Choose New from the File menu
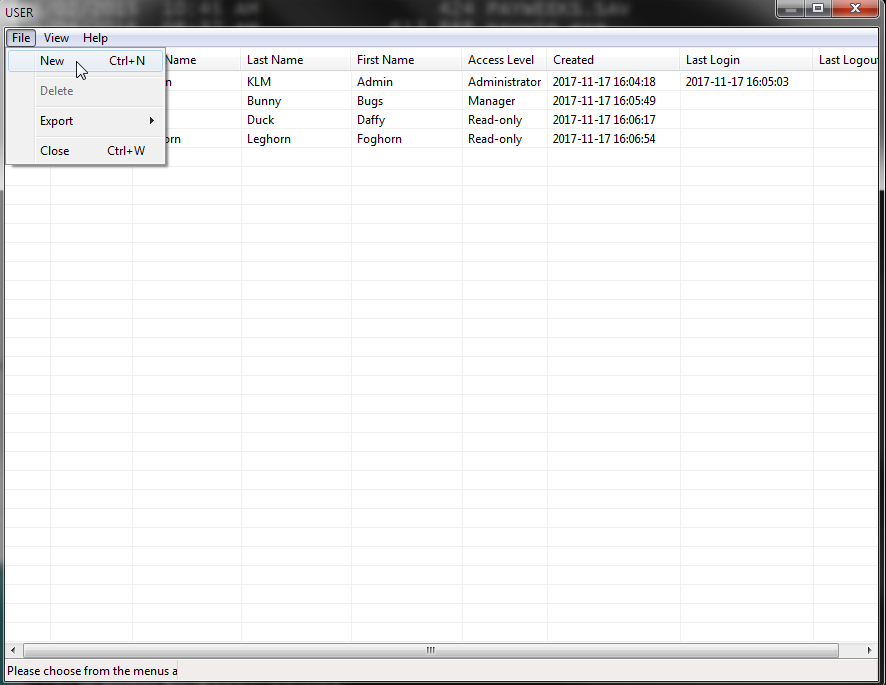 (x=86, y=61)
